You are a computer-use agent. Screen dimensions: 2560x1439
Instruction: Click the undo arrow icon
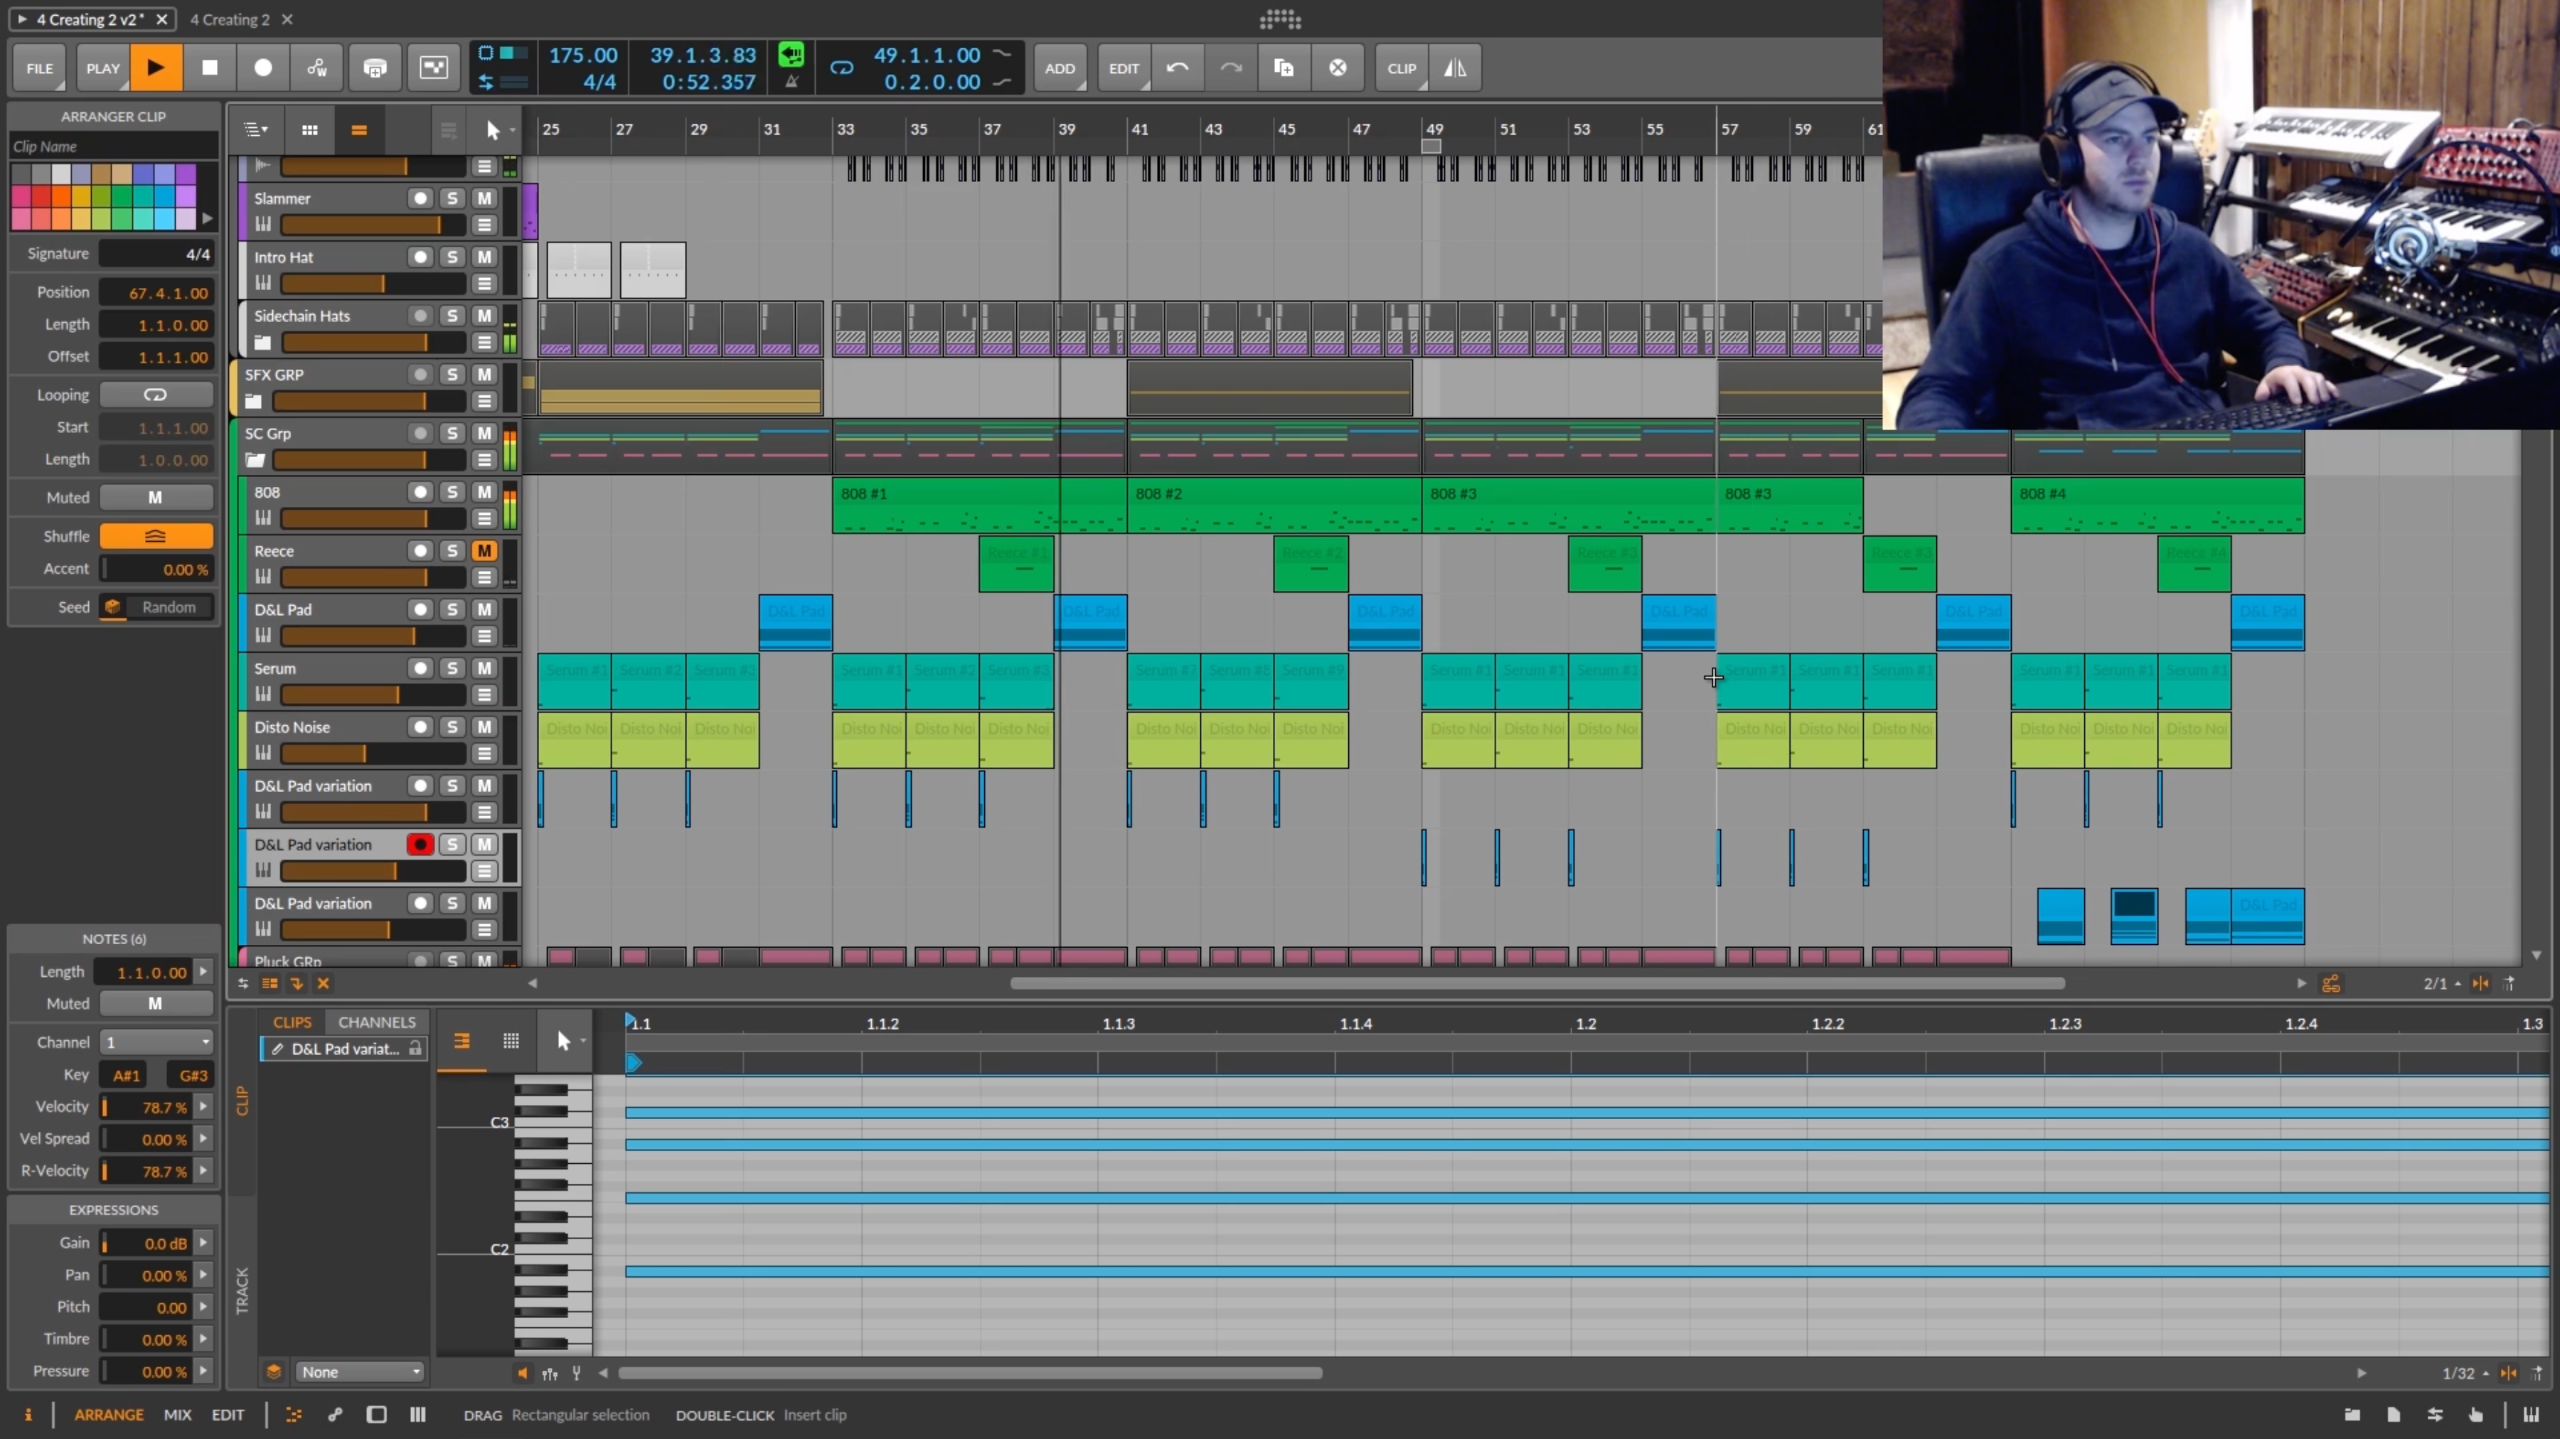point(1177,68)
